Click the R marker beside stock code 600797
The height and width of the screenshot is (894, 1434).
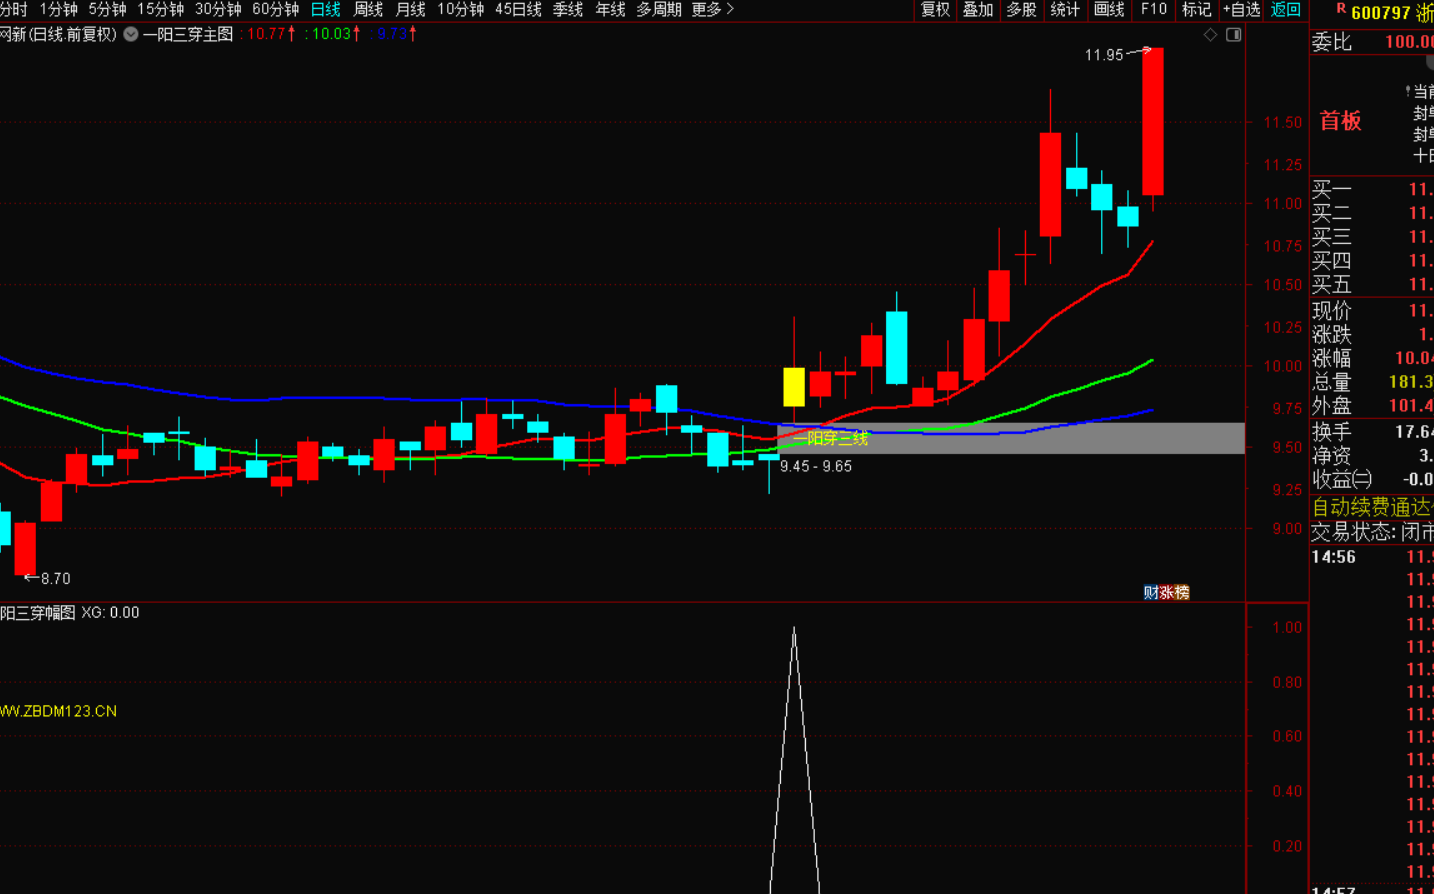tap(1340, 9)
